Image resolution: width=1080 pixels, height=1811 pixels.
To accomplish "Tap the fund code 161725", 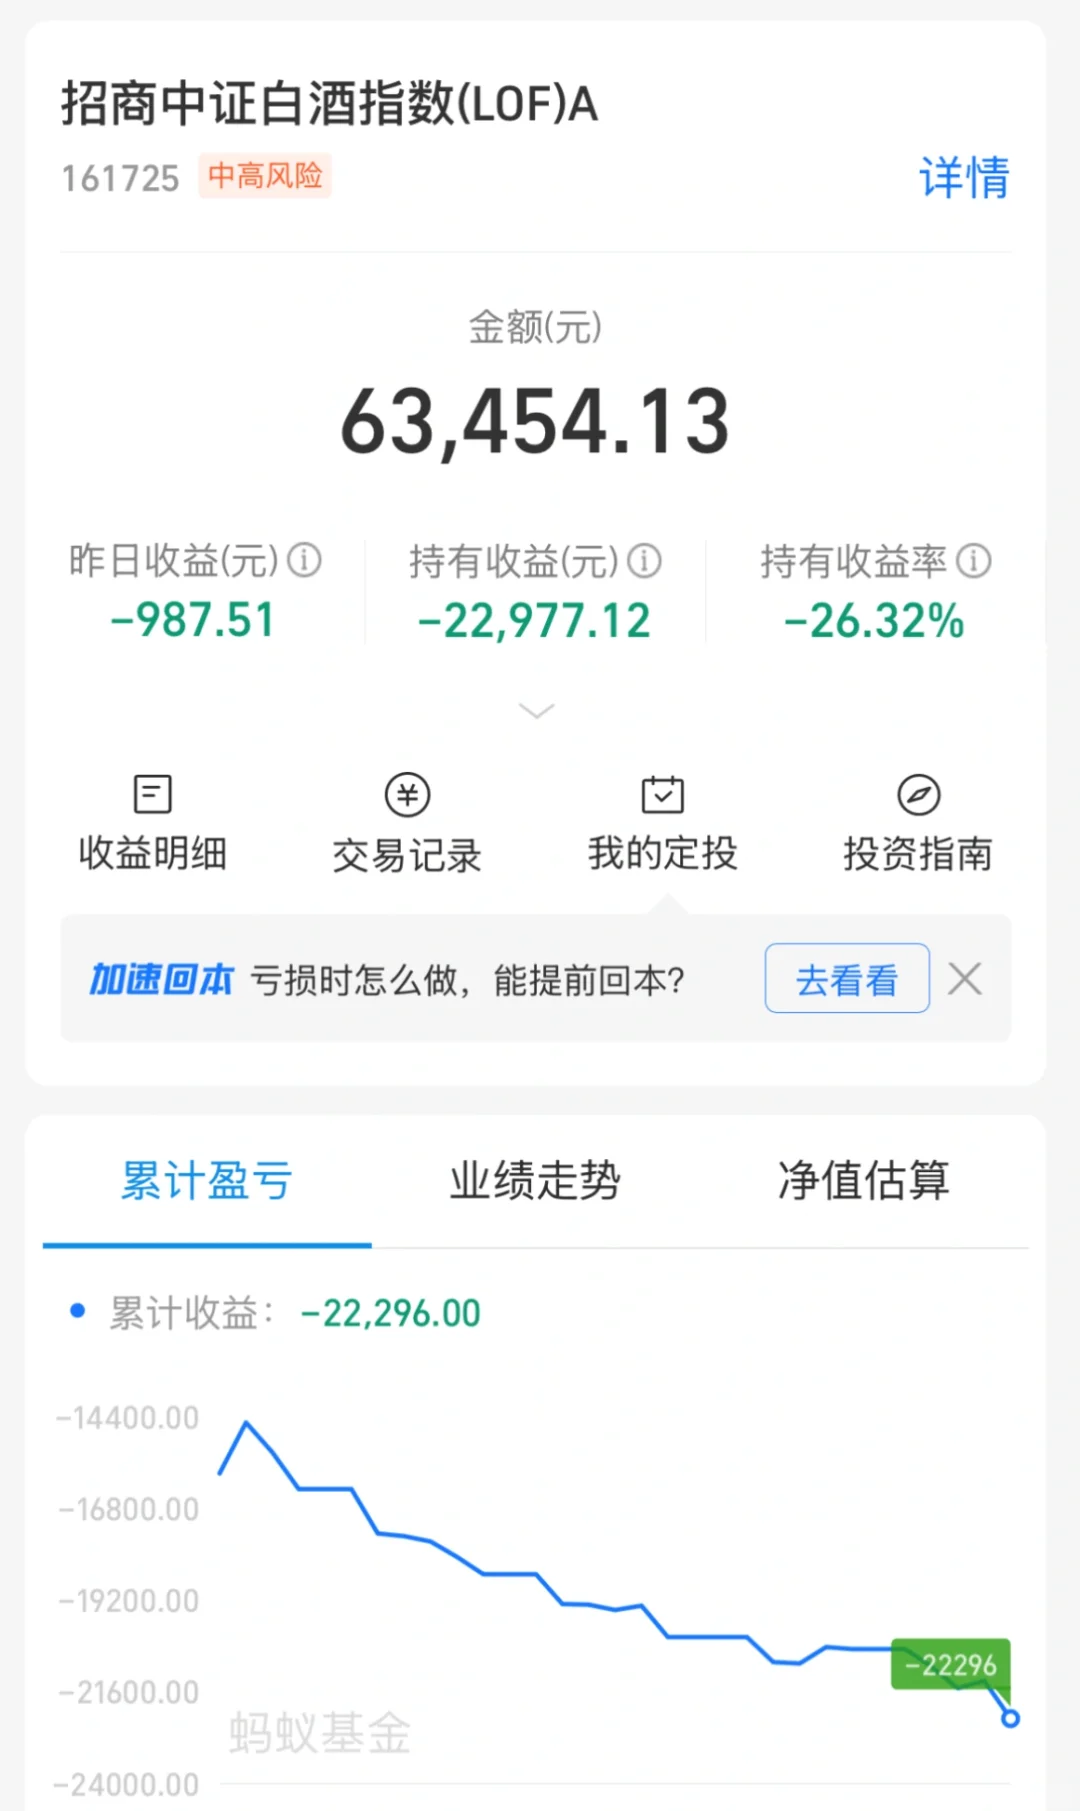I will pos(120,179).
